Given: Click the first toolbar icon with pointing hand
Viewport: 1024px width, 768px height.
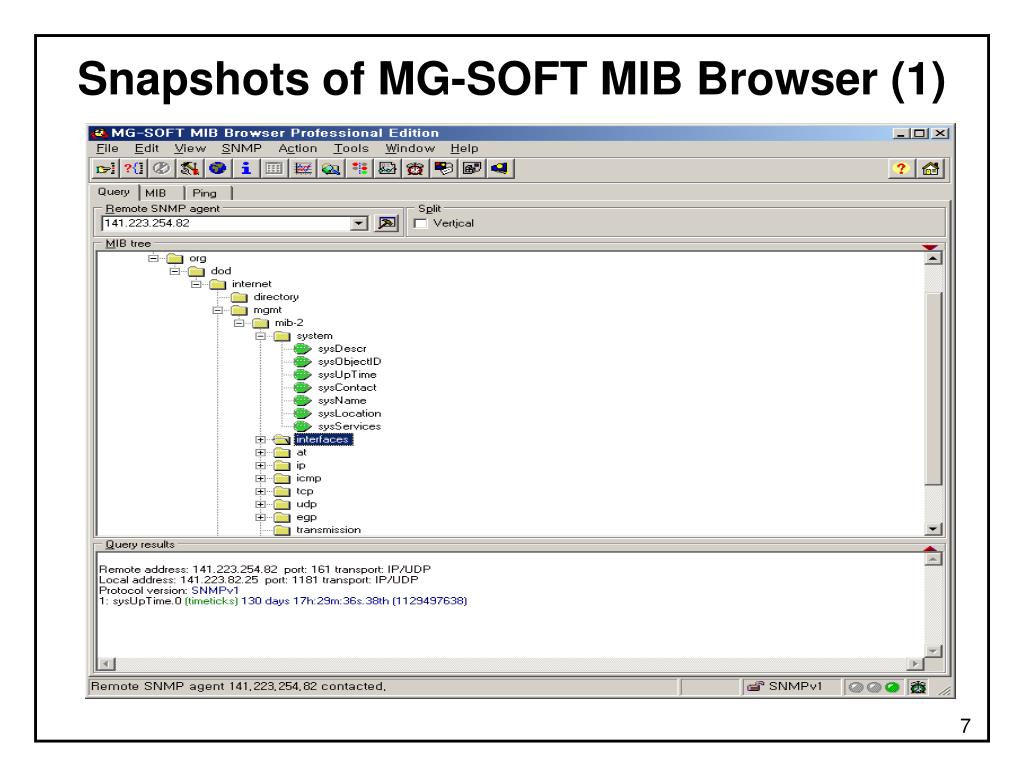Looking at the screenshot, I should pyautogui.click(x=105, y=168).
